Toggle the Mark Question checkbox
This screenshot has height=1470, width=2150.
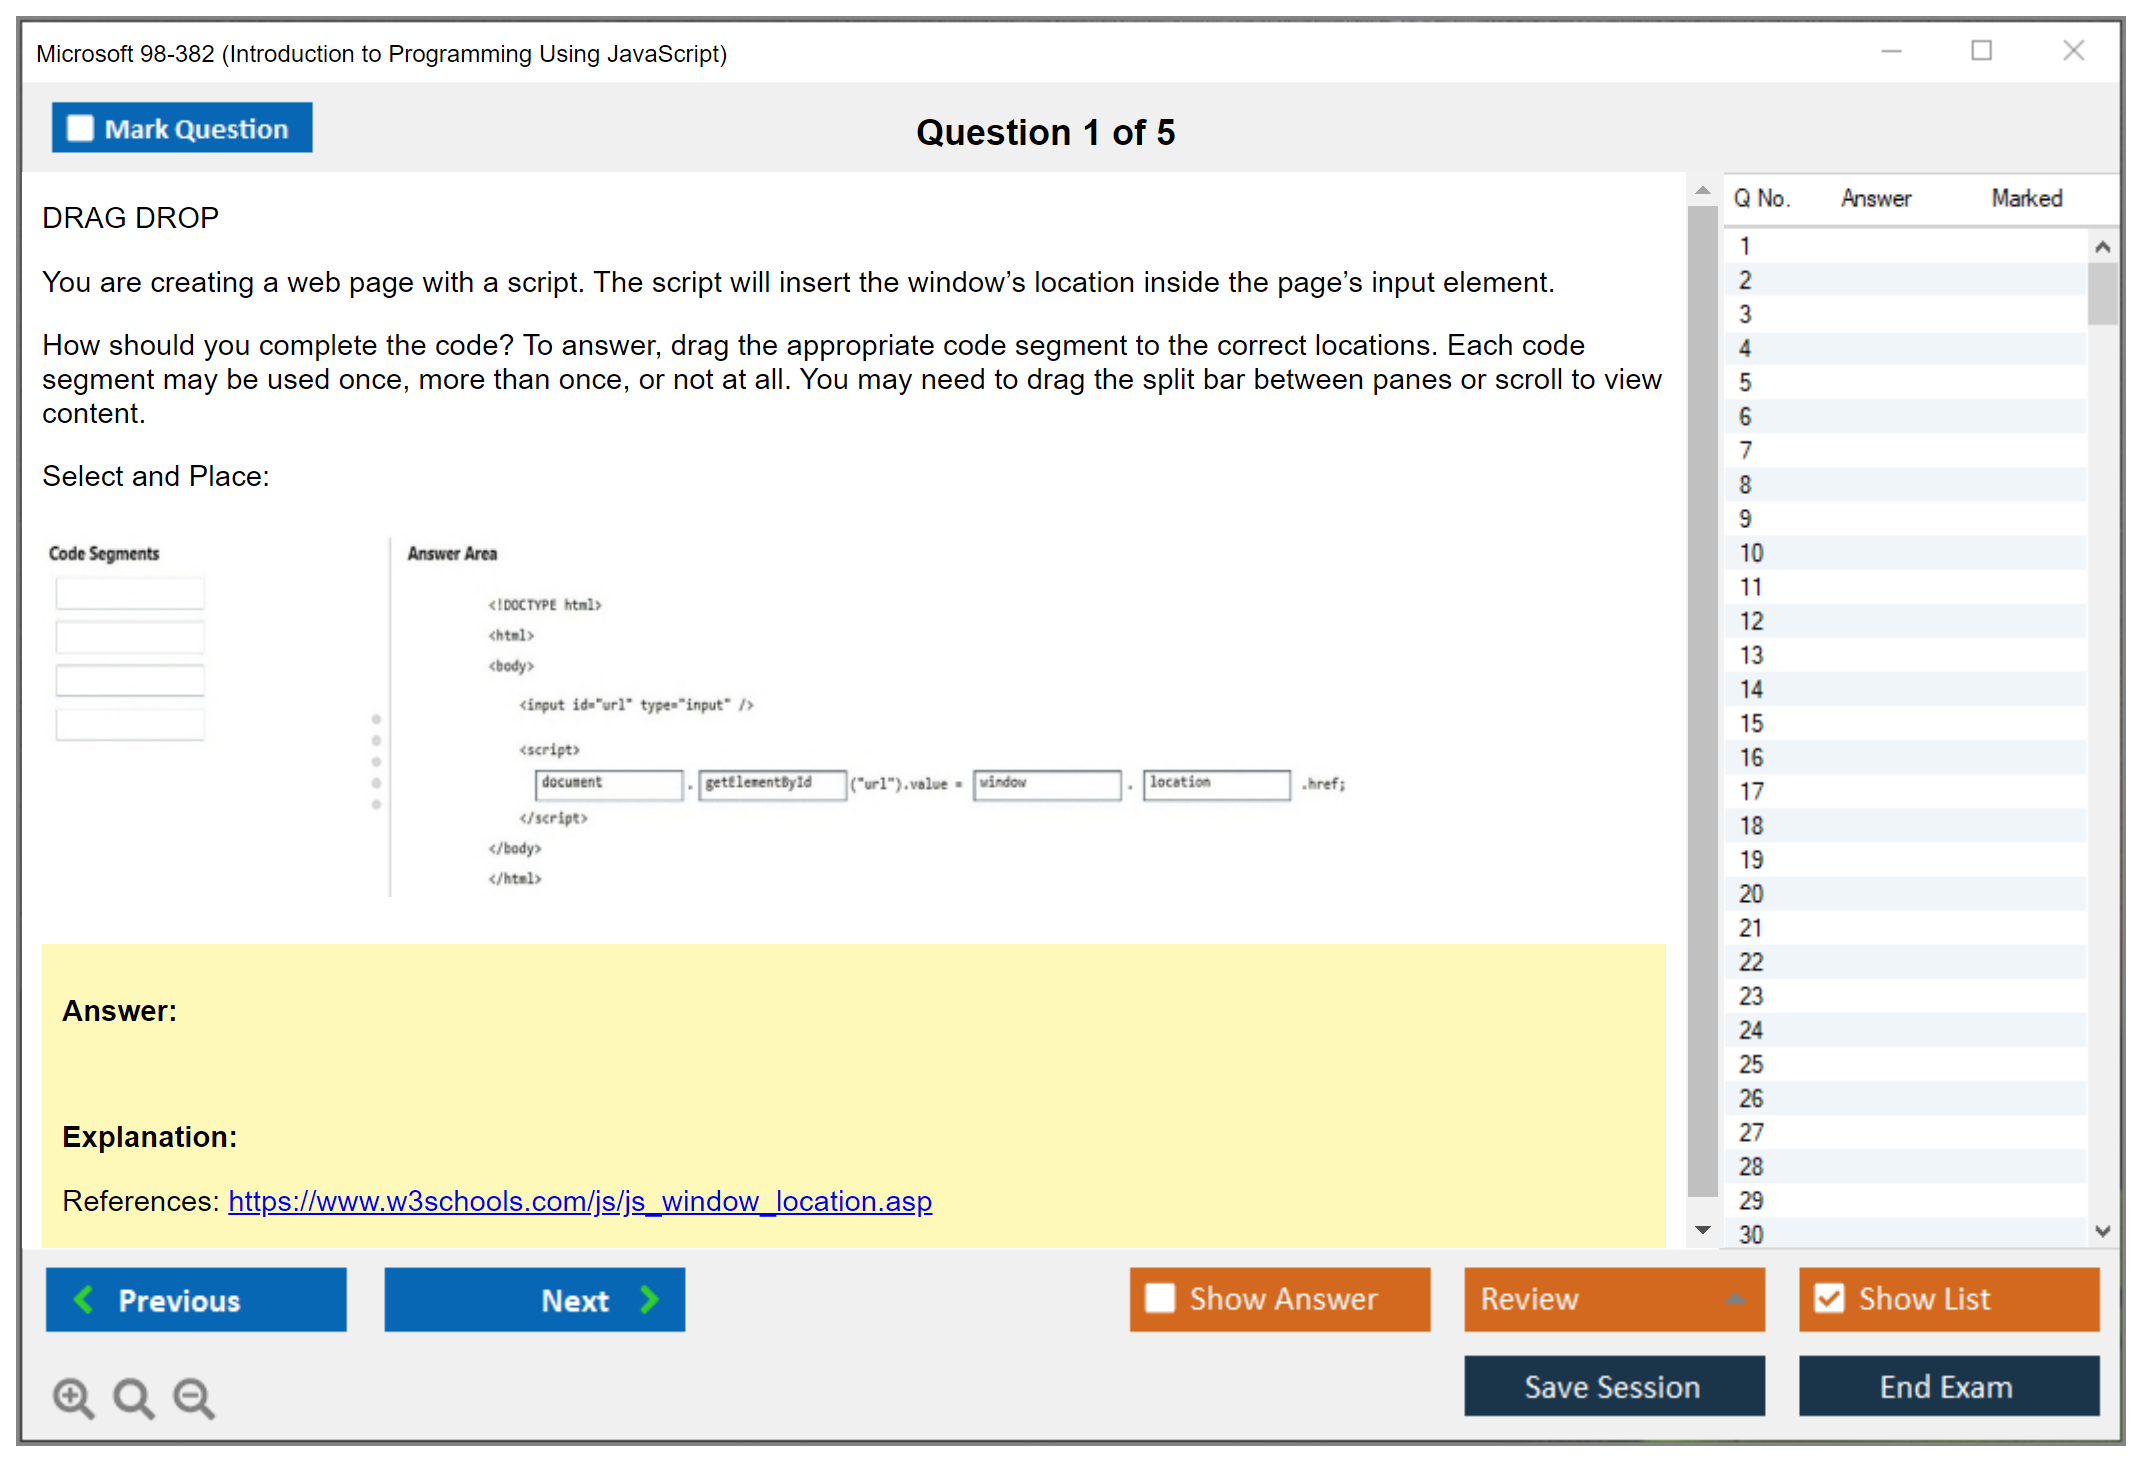pyautogui.click(x=80, y=128)
